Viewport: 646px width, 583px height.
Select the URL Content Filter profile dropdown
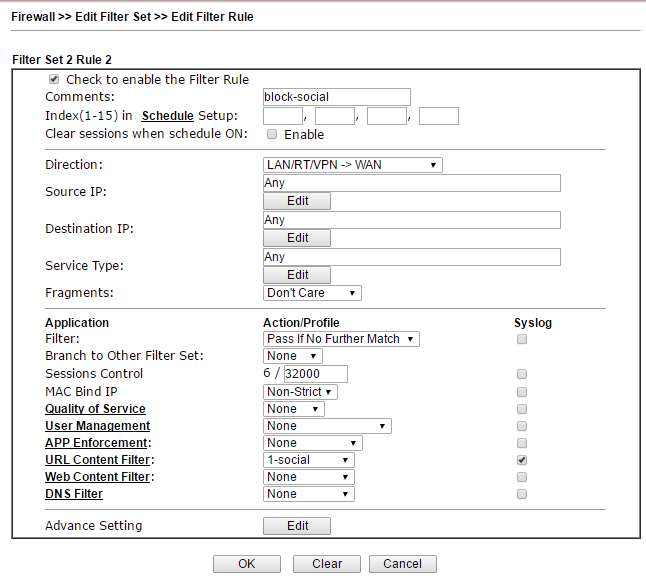click(309, 460)
